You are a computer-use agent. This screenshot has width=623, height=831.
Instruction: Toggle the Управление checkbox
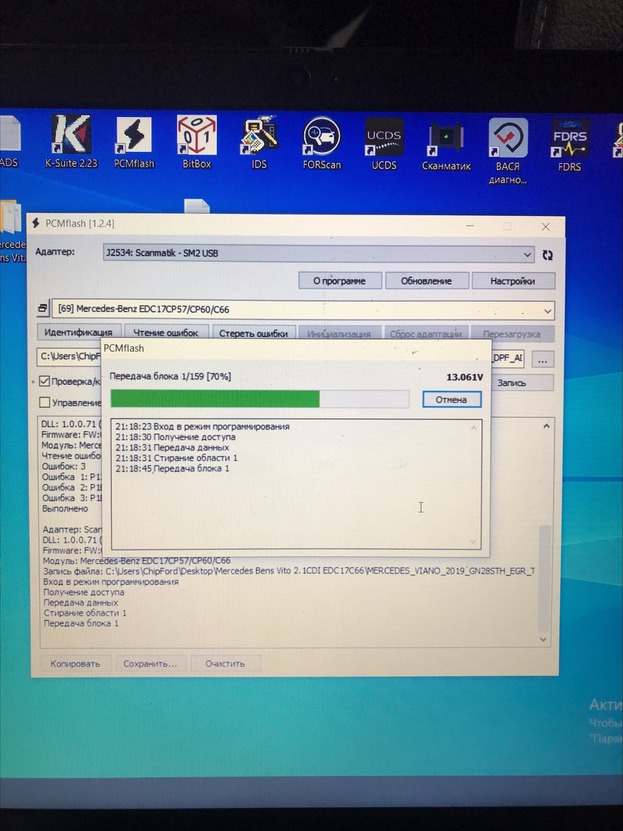45,402
